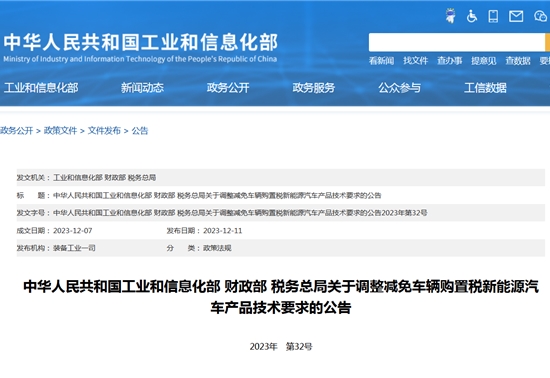
Task: Open the 工信数据 navigation menu
Action: 485,88
